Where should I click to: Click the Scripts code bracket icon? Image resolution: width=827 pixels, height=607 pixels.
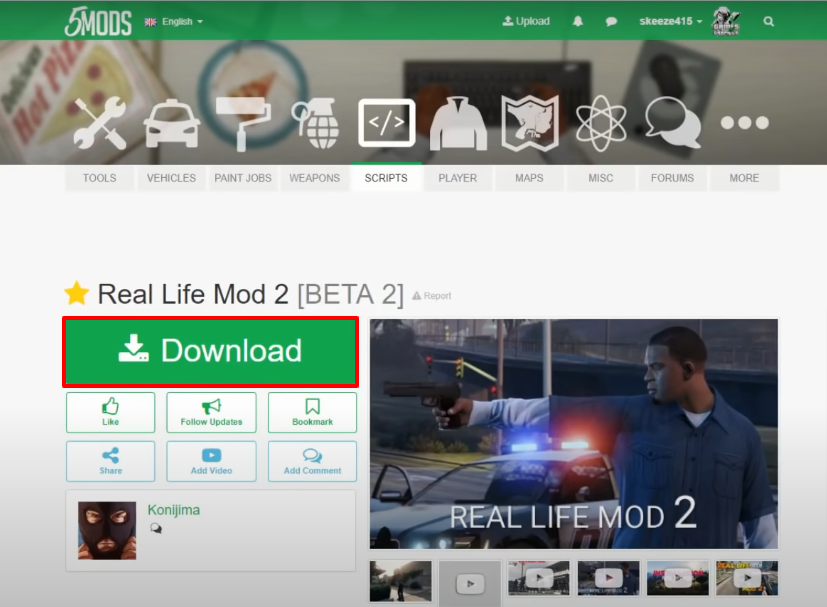(x=387, y=123)
